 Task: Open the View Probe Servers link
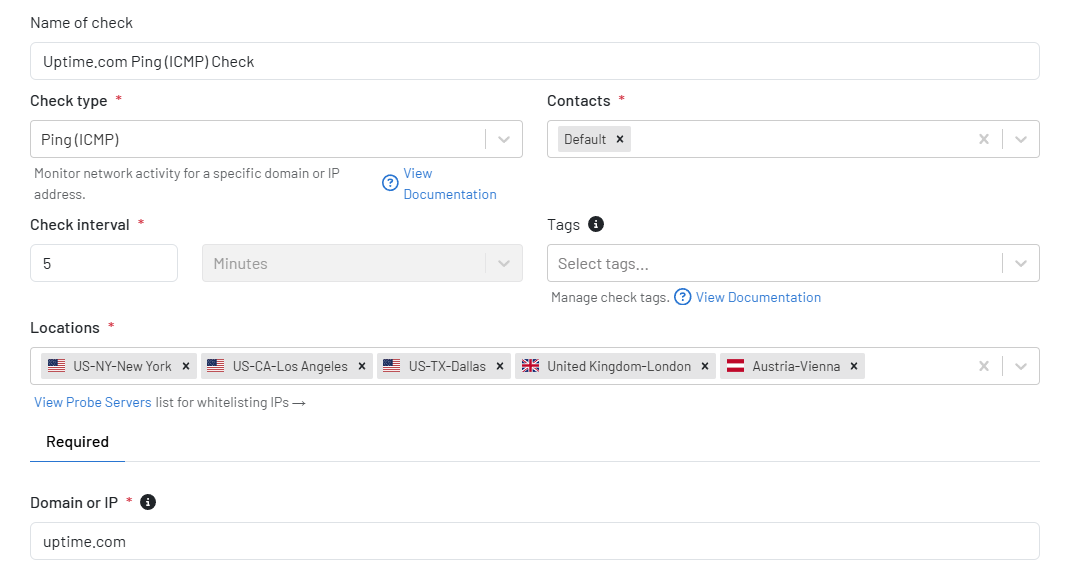(93, 402)
